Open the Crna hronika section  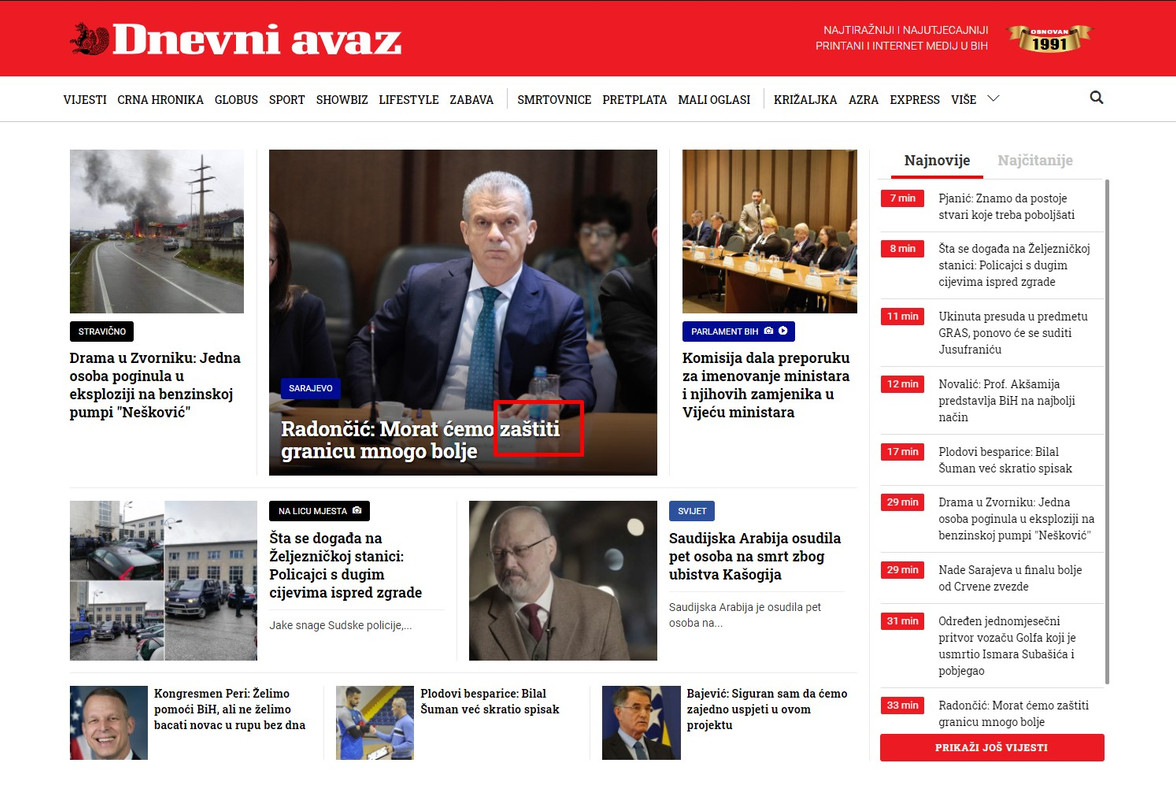(x=160, y=99)
